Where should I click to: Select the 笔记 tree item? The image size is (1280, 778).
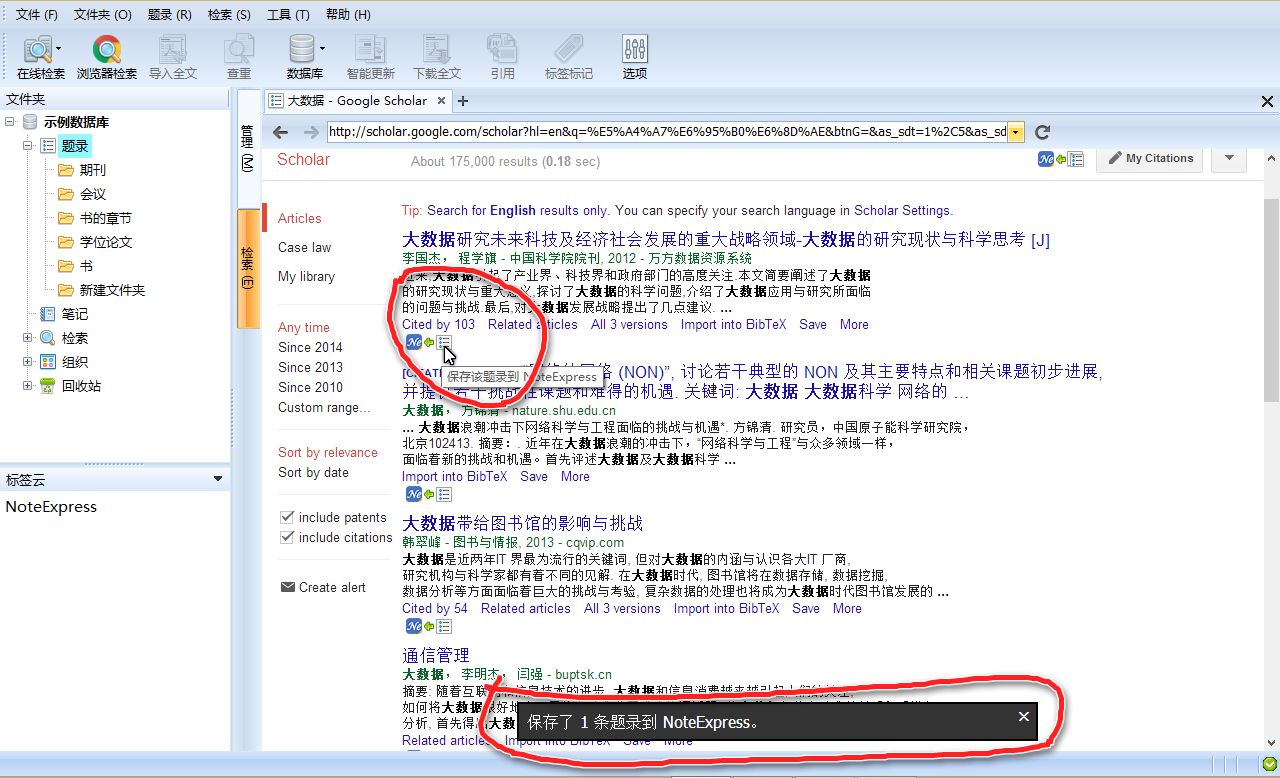pos(74,314)
